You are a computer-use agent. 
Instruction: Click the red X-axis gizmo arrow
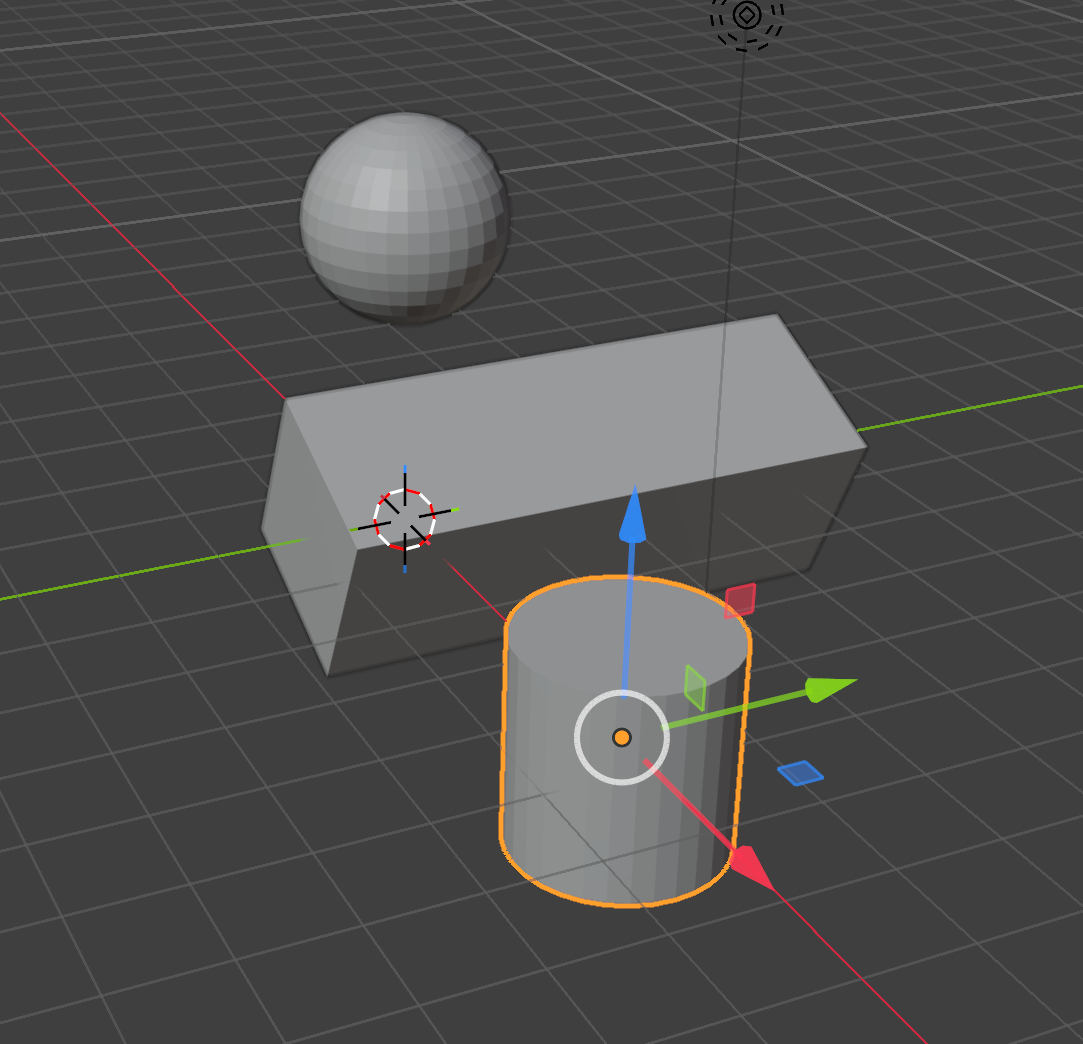751,869
